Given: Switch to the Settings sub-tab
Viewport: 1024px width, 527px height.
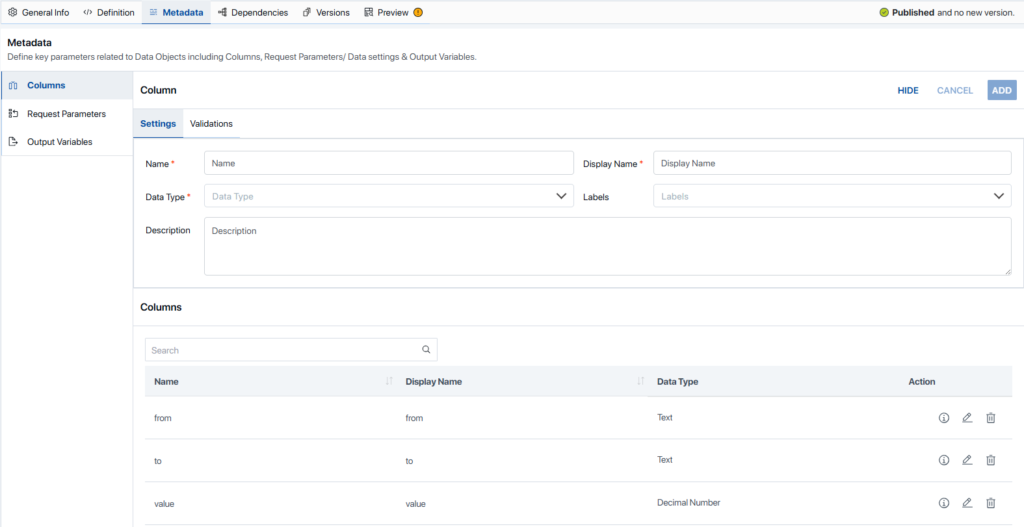Looking at the screenshot, I should (x=158, y=123).
